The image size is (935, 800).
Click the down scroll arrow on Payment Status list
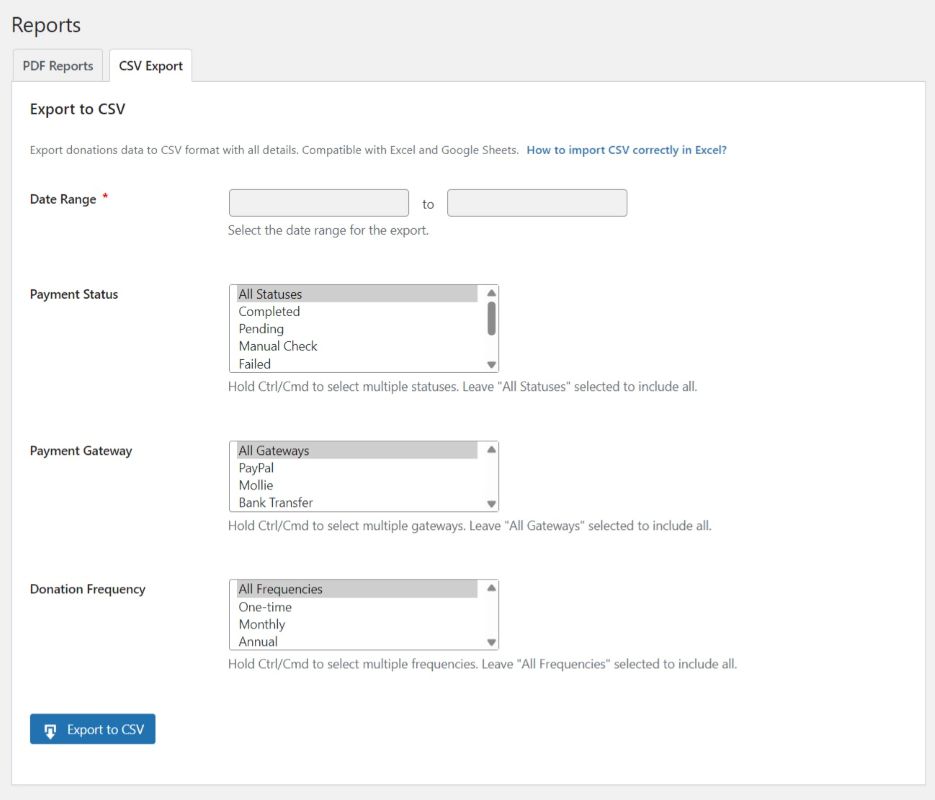490,363
